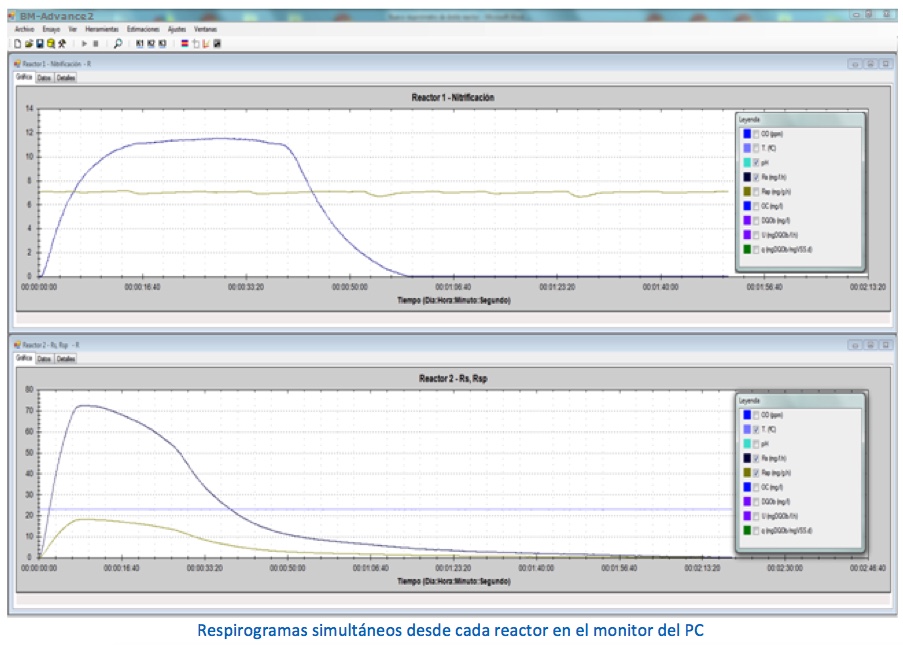Click the red-blue striped legend toolbar icon
Screen dimensions: 903x645
click(x=185, y=44)
